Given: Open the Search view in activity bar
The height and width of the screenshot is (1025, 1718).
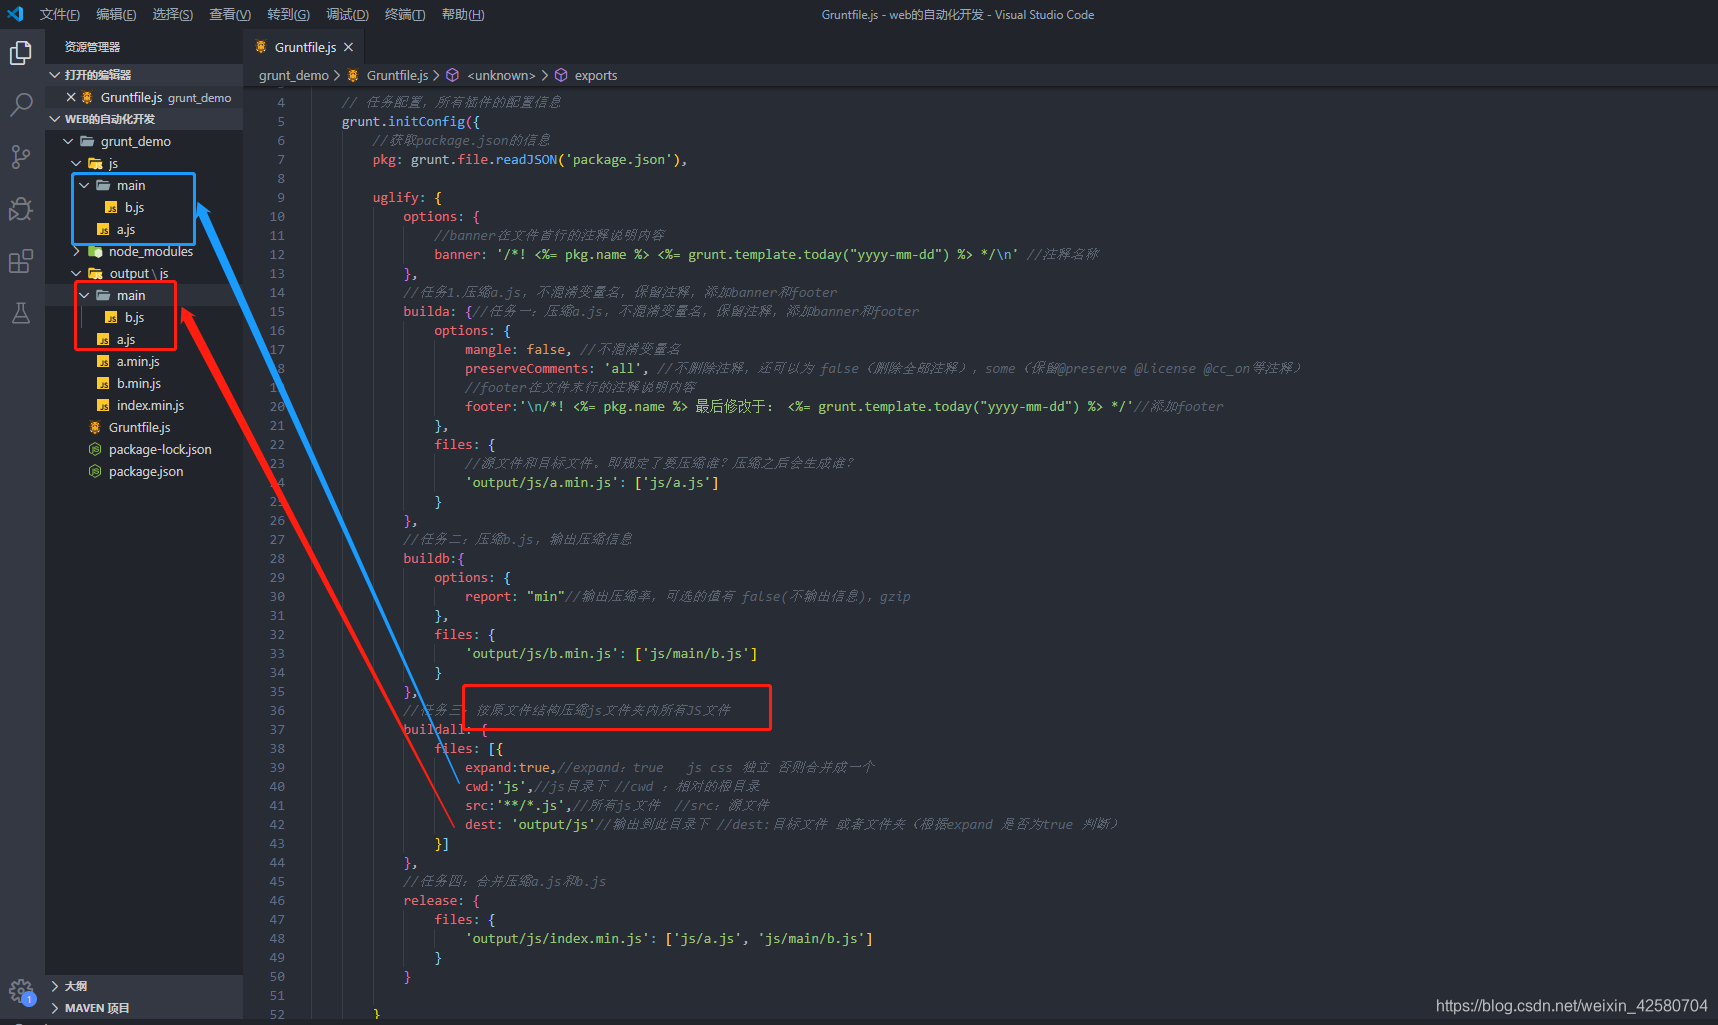Looking at the screenshot, I should click(x=21, y=104).
